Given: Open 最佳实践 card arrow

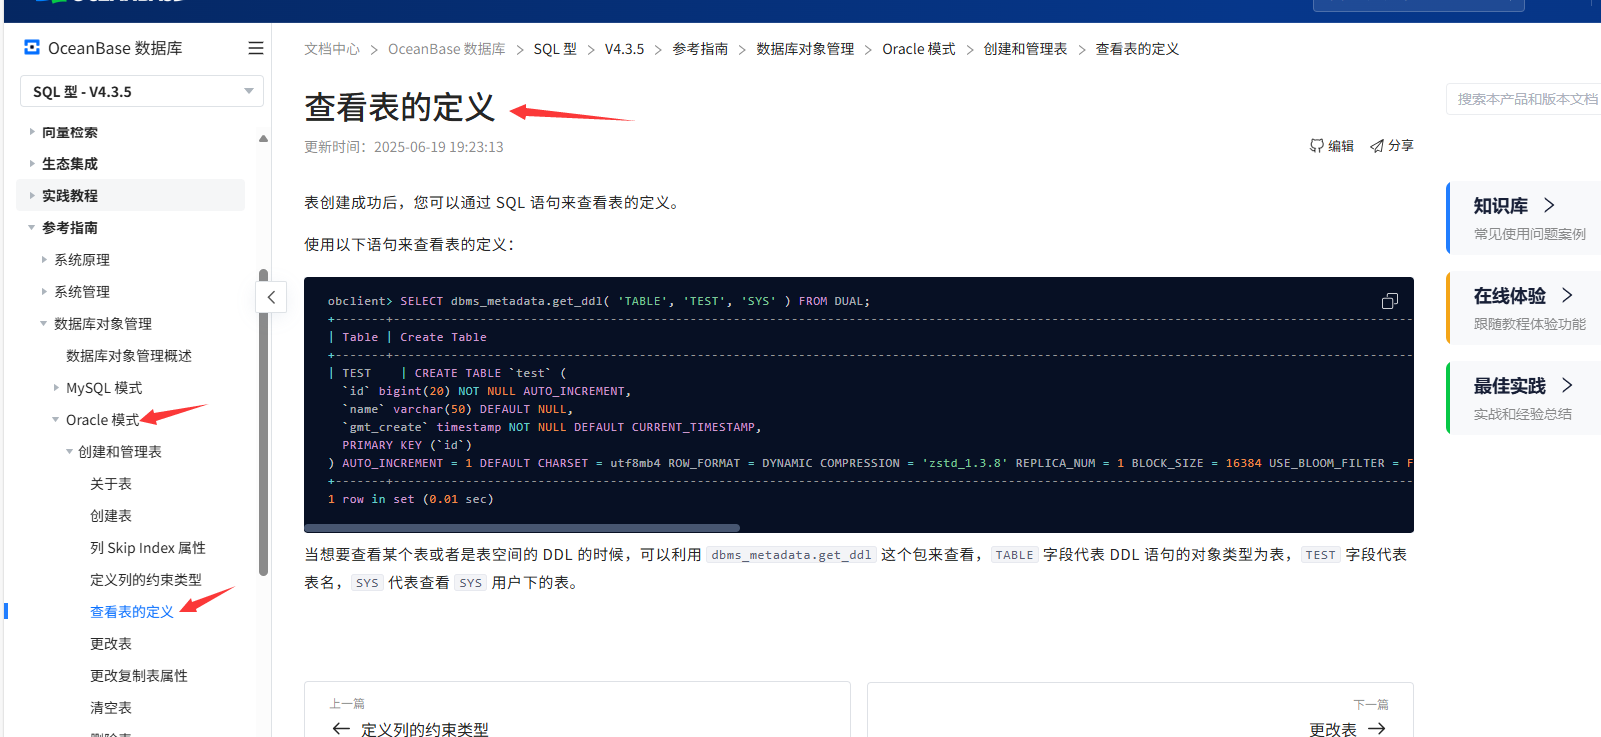Looking at the screenshot, I should pos(1567,385).
